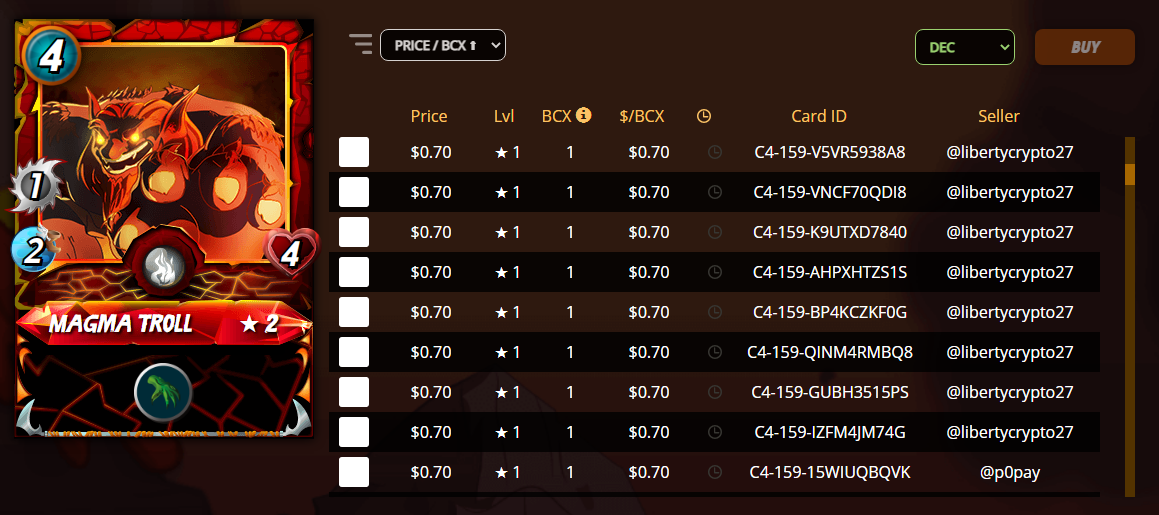1159x515 pixels.
Task: Click the clock column header icon
Action: click(x=704, y=116)
